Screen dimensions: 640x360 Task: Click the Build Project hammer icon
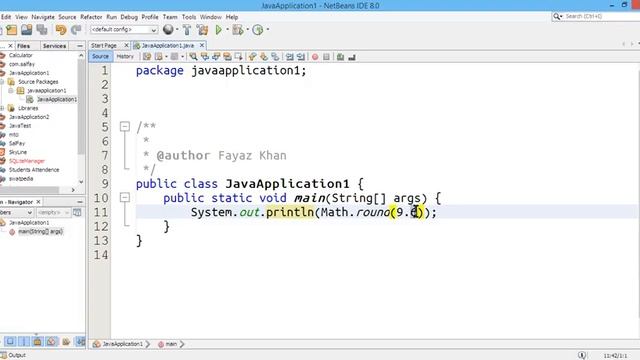187,29
